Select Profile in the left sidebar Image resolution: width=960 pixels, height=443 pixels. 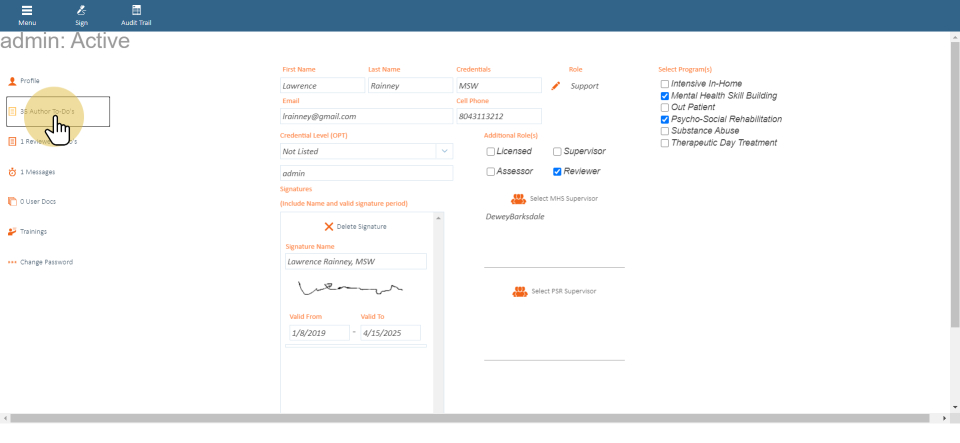[x=30, y=81]
